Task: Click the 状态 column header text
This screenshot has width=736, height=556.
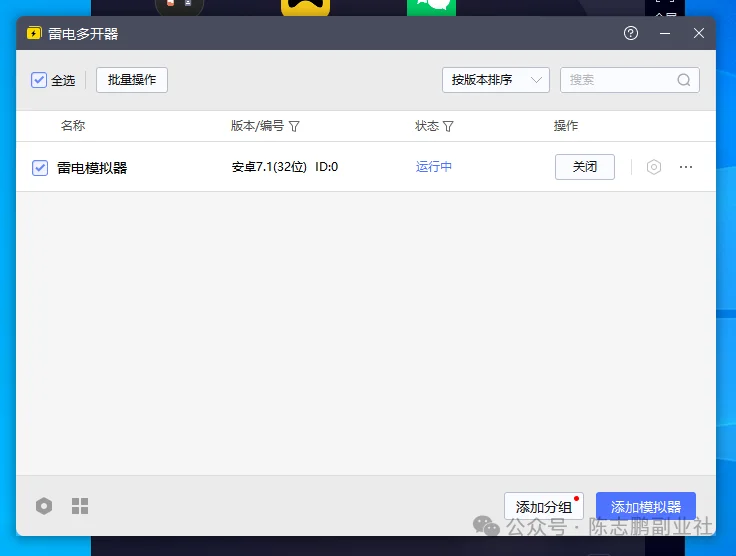Action: pyautogui.click(x=427, y=126)
